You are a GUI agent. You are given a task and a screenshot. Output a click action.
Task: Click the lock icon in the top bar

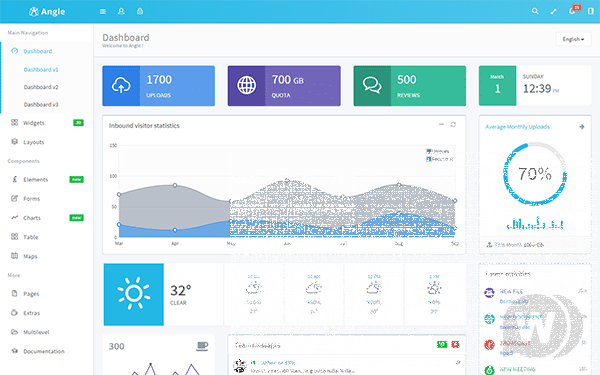[x=140, y=11]
